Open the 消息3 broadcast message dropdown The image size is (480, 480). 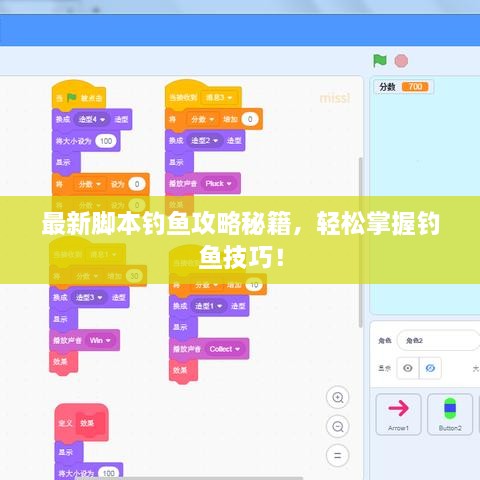tap(219, 98)
